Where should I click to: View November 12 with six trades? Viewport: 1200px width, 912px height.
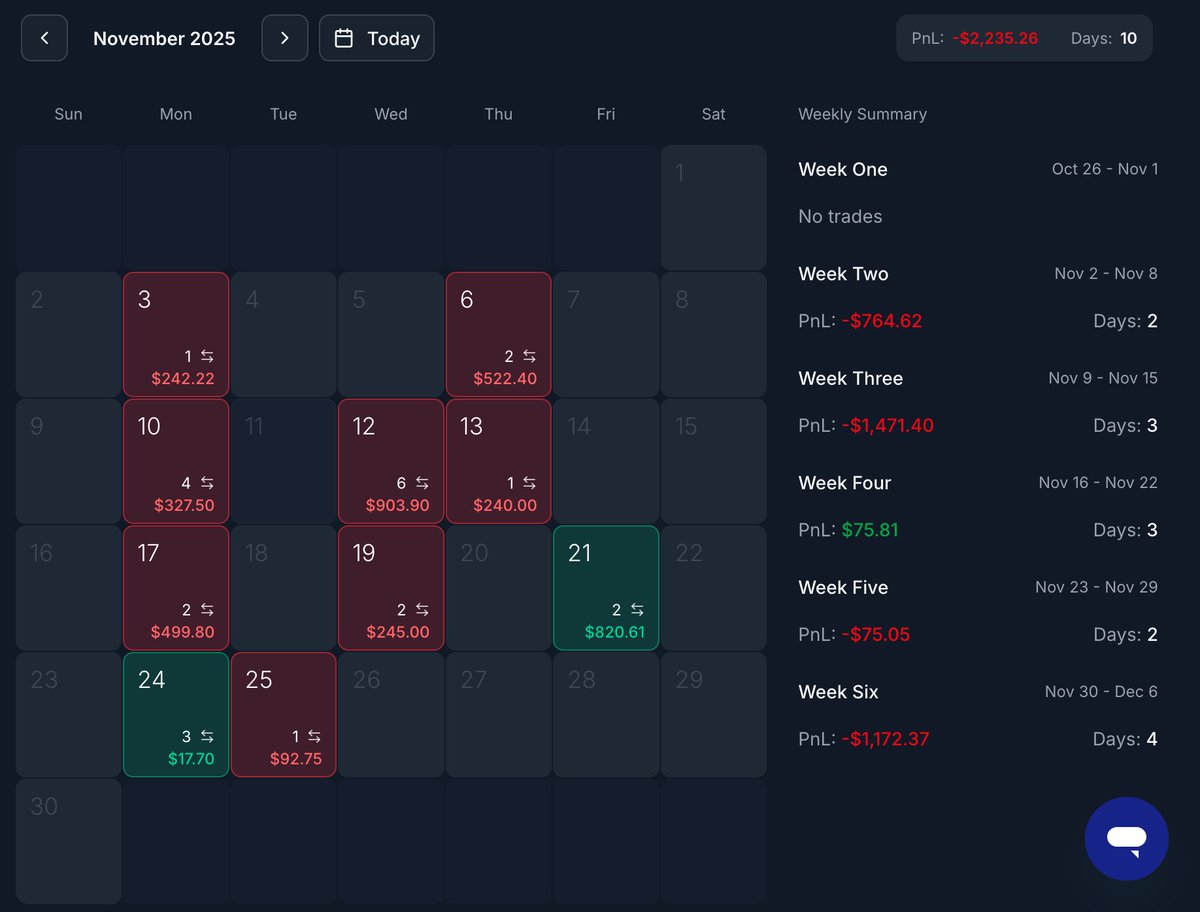(391, 461)
